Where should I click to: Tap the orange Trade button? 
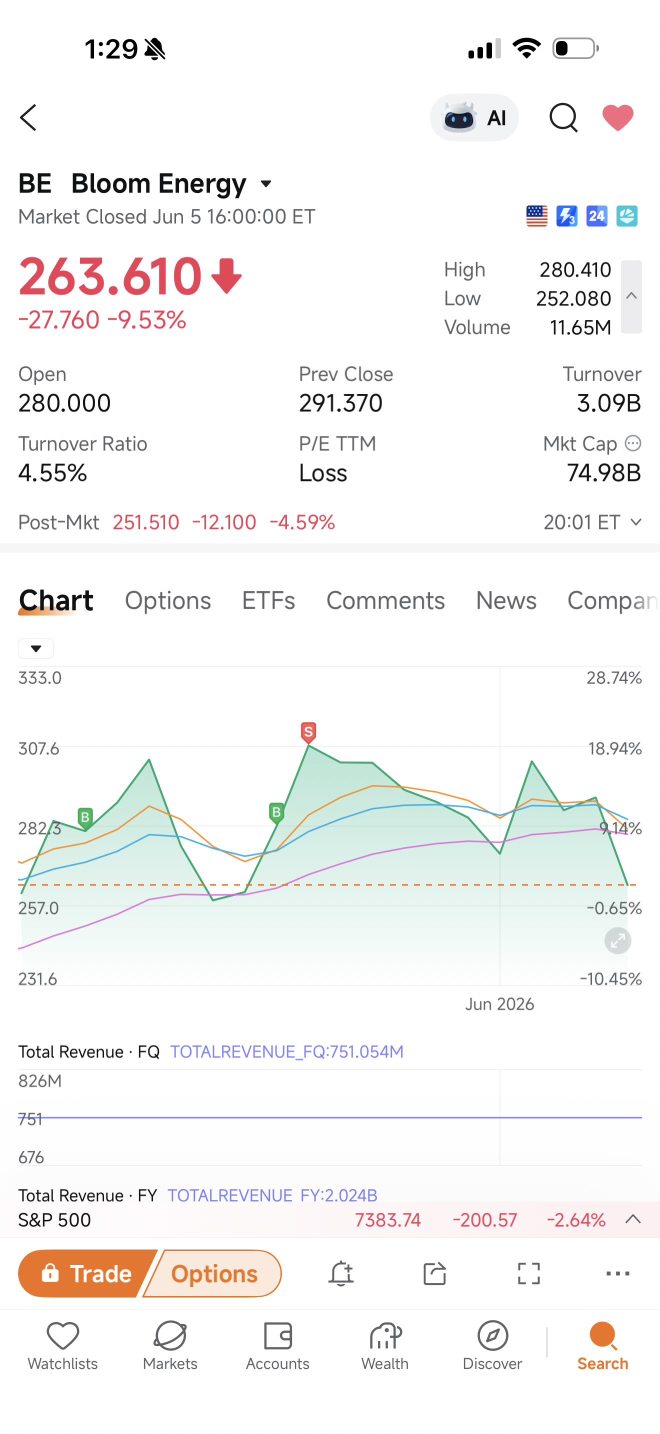(x=86, y=1273)
